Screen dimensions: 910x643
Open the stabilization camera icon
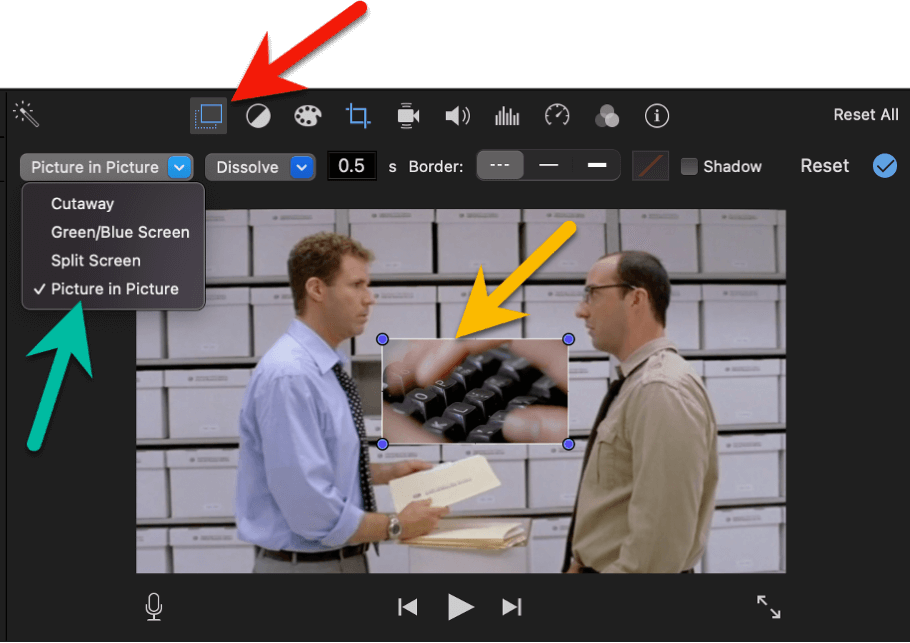[408, 115]
